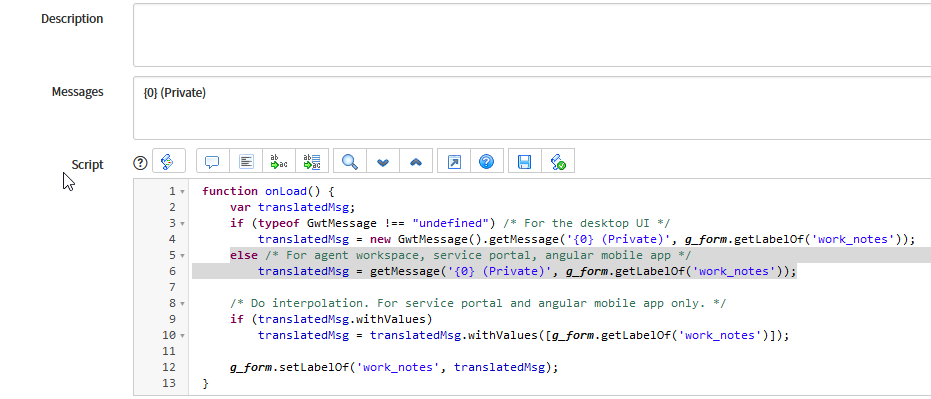Click the Script field help question mark icon
This screenshot has width=931, height=399.
[140, 162]
